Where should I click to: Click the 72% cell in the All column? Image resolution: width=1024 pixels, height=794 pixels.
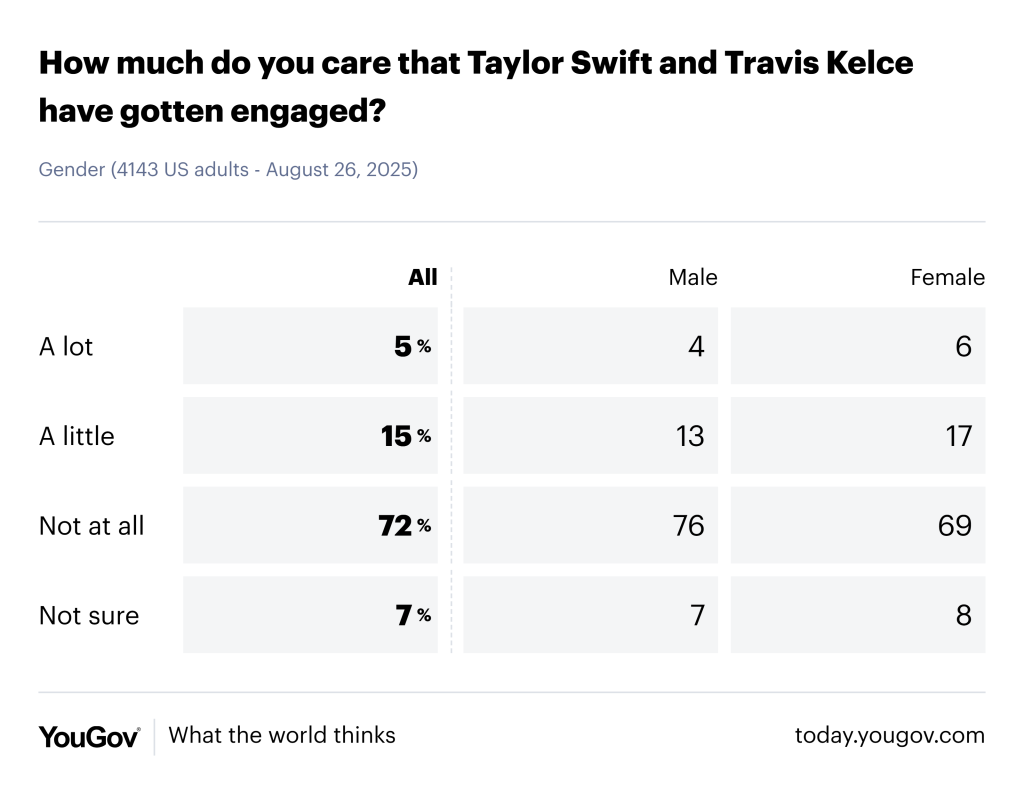(404, 526)
